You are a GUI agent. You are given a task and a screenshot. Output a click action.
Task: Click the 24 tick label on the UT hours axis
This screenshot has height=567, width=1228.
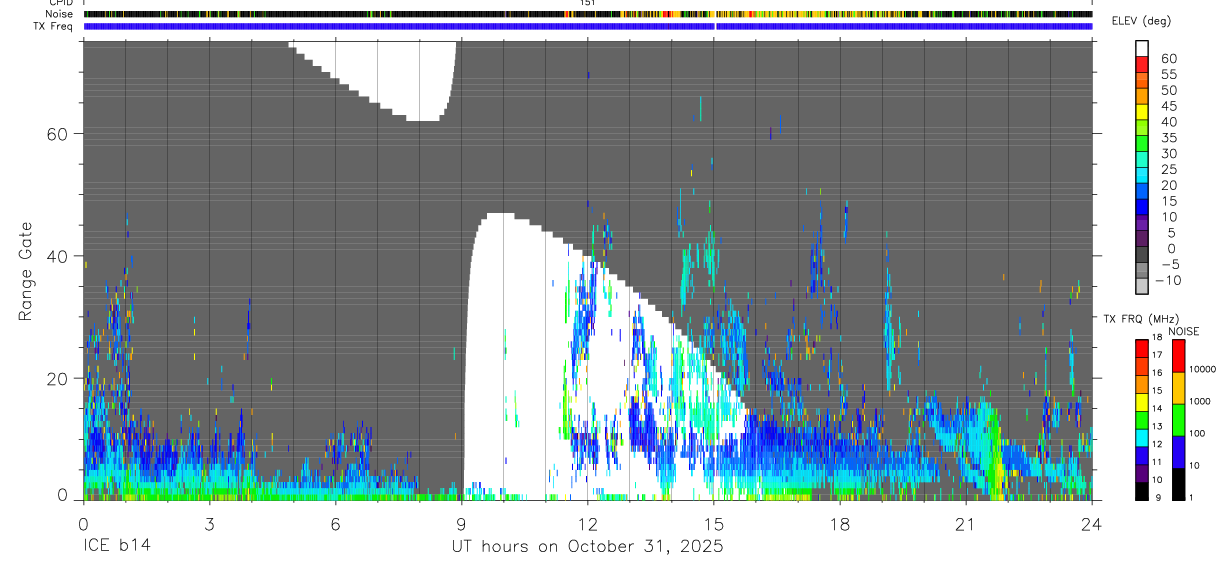(1092, 524)
